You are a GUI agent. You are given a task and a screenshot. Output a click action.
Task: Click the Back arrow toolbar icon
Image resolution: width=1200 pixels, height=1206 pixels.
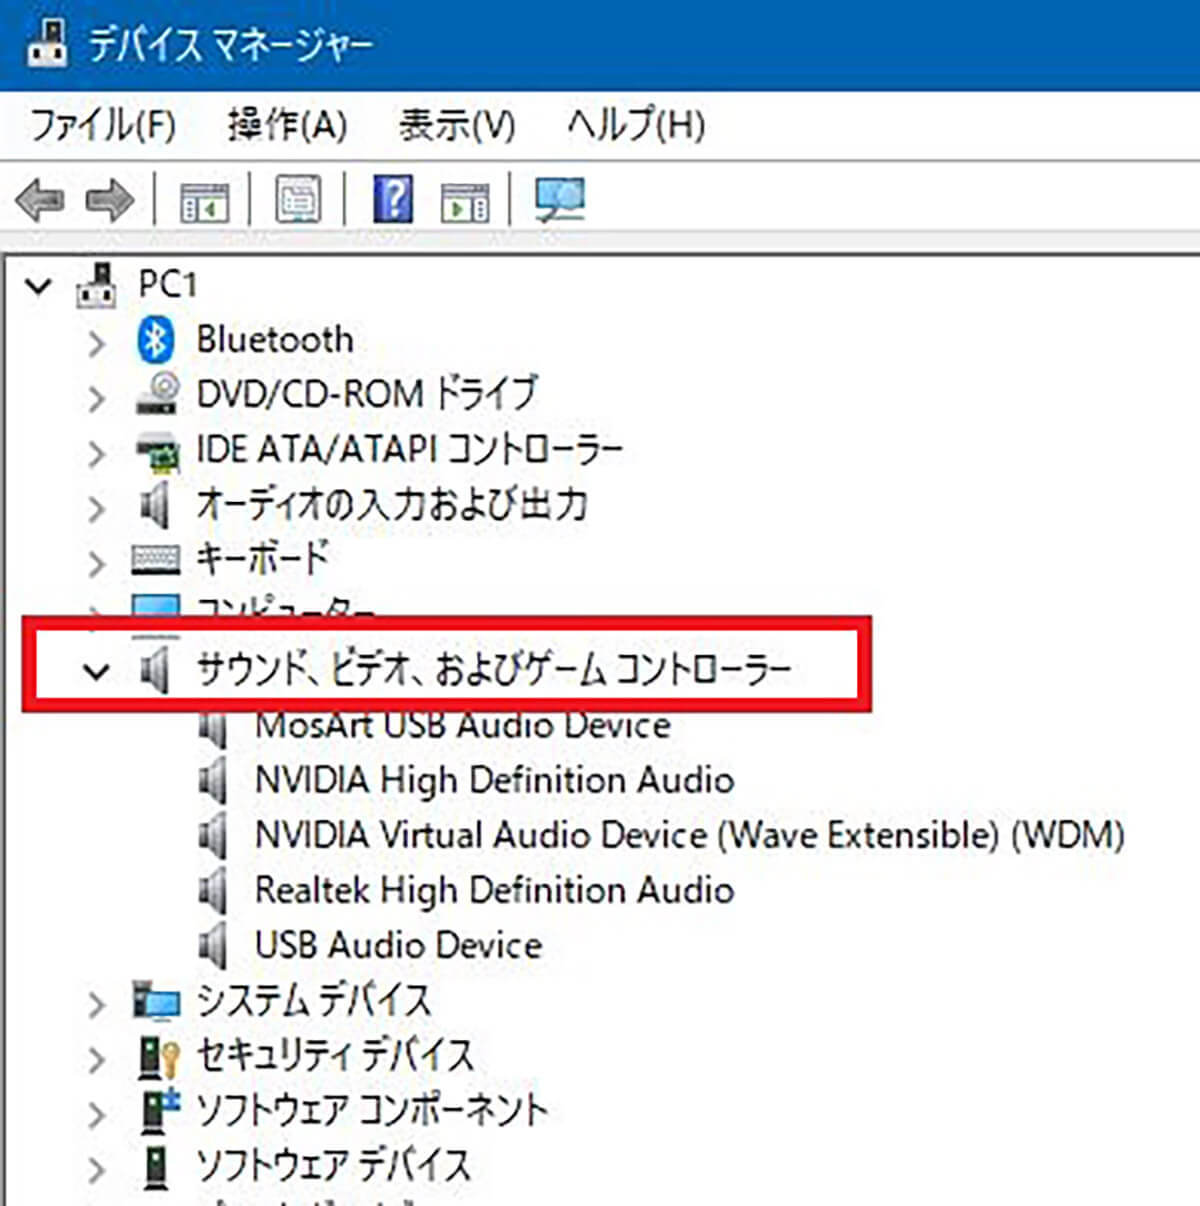click(x=40, y=200)
